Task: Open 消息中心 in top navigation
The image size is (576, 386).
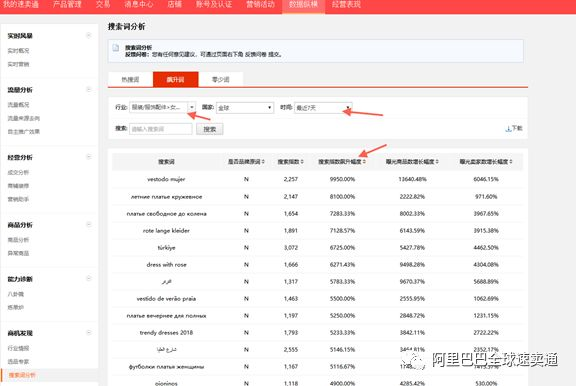Action: tap(139, 4)
